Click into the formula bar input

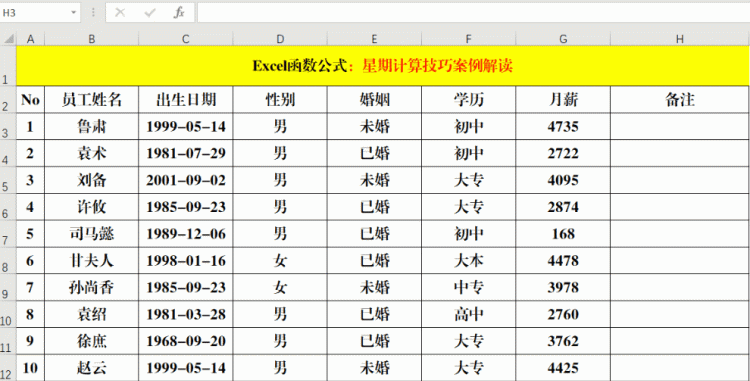point(474,13)
